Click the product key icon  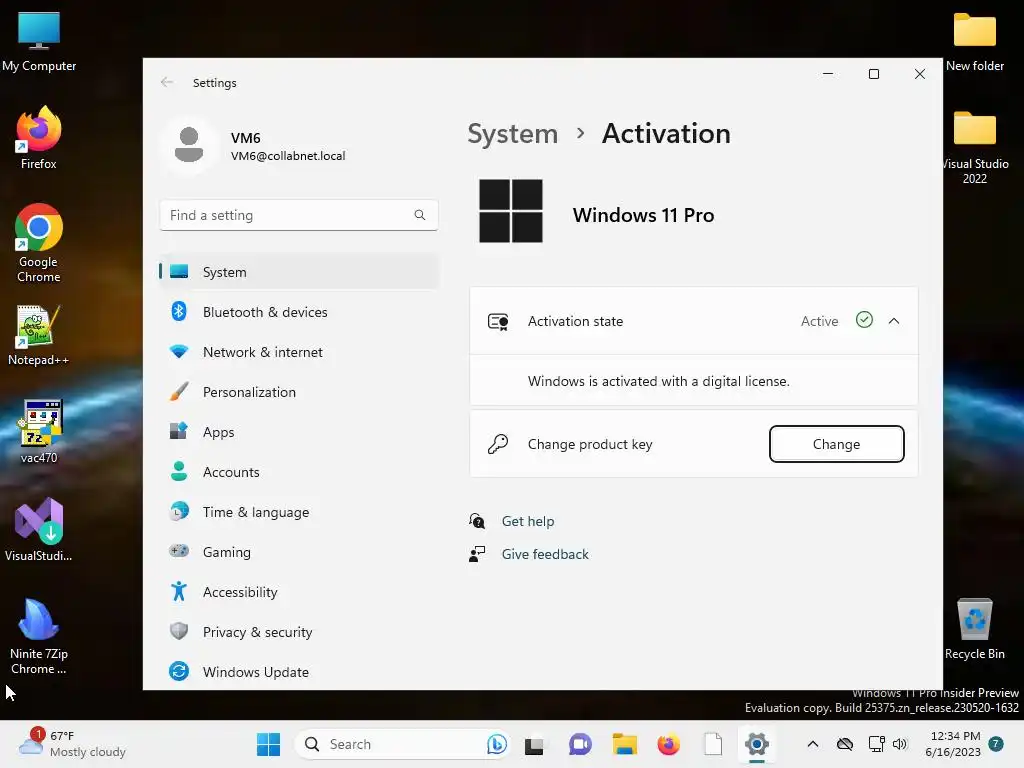tap(498, 444)
